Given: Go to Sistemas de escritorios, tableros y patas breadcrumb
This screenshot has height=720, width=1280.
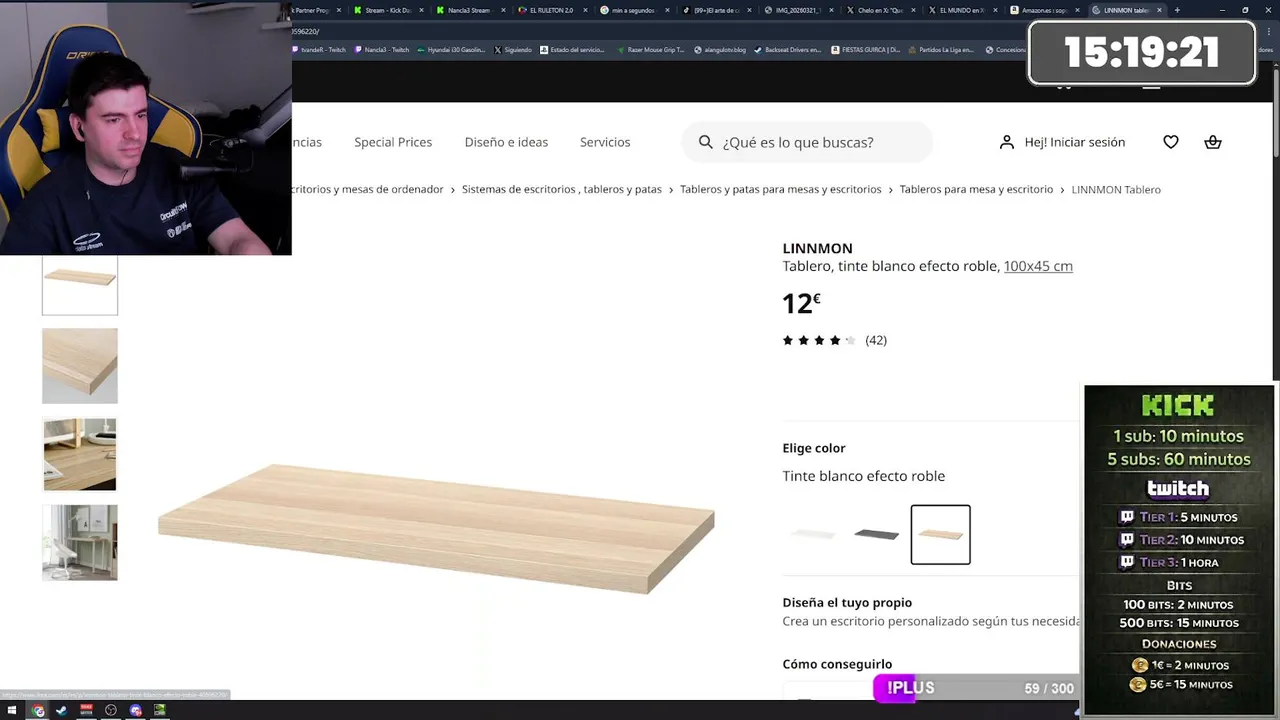Looking at the screenshot, I should pos(562,189).
